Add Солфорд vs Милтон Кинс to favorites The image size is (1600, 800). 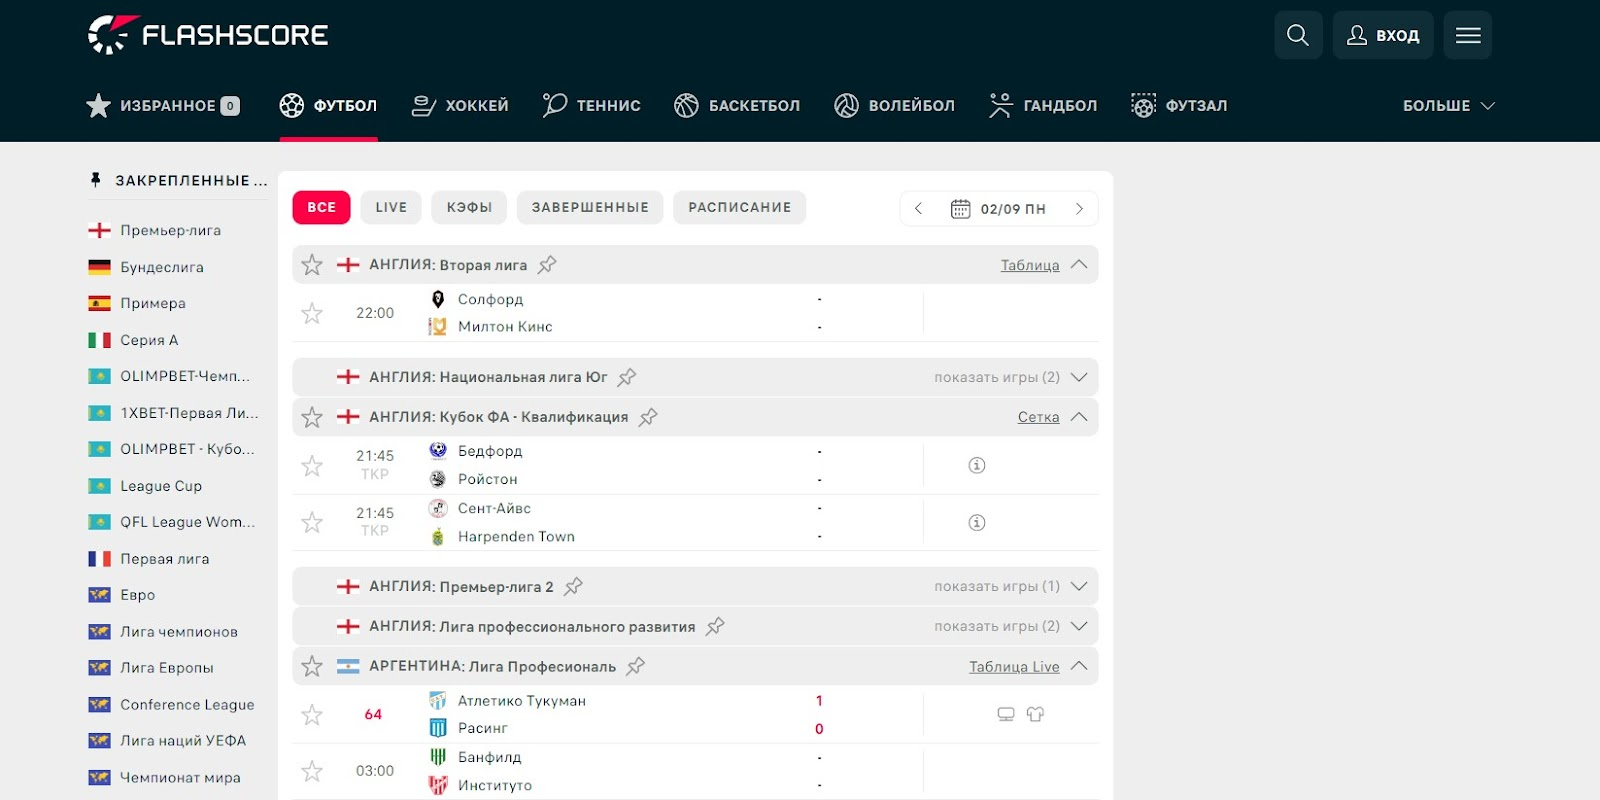(312, 313)
